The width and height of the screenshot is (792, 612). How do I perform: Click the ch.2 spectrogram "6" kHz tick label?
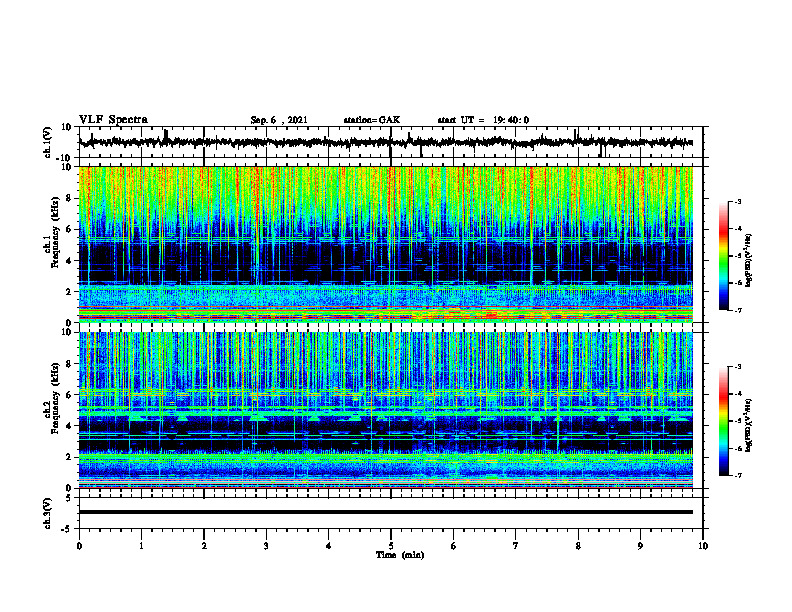point(70,395)
